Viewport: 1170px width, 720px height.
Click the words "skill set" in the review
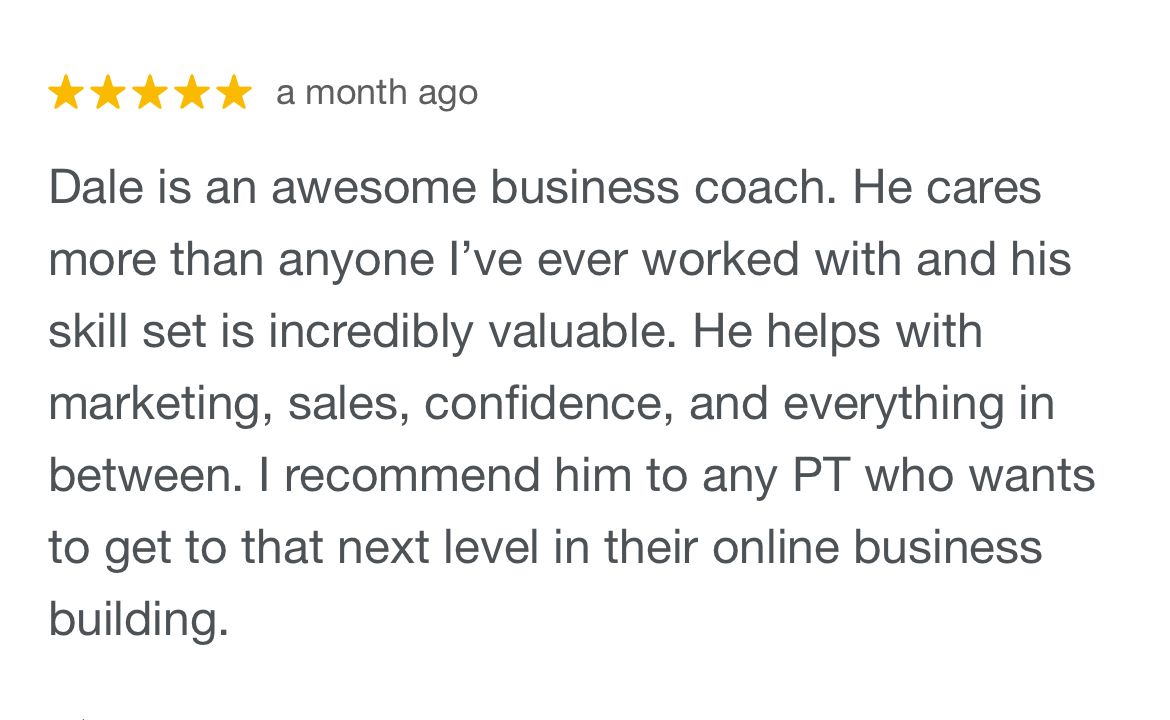pos(127,331)
